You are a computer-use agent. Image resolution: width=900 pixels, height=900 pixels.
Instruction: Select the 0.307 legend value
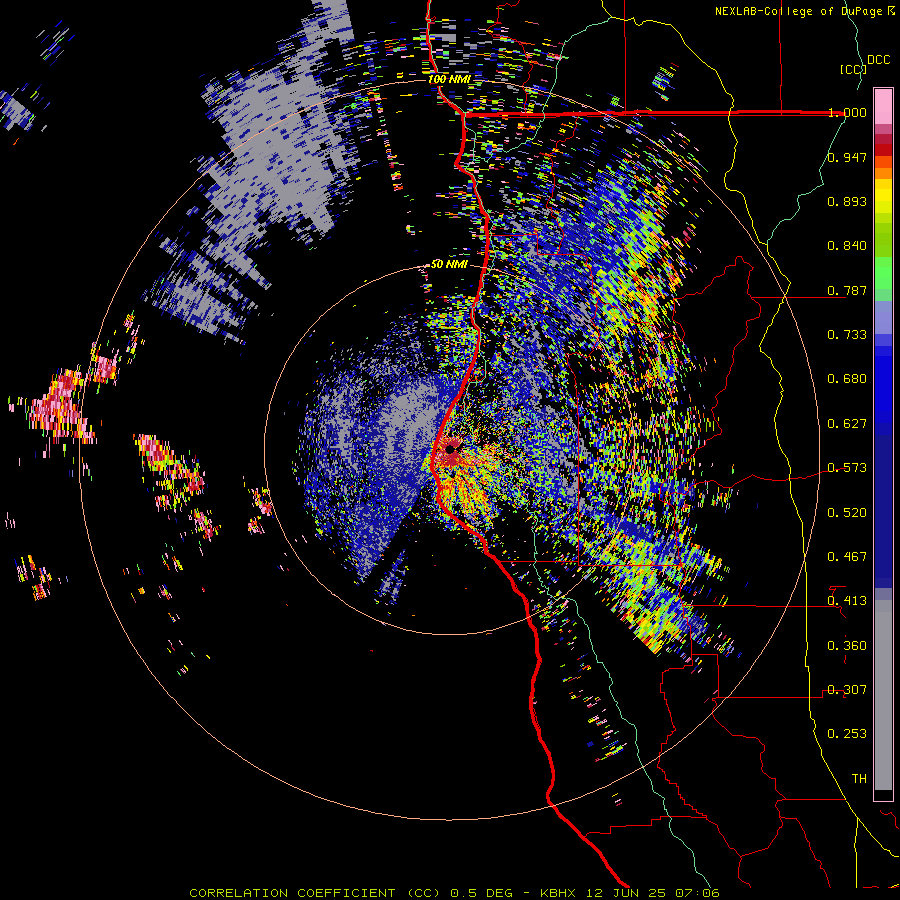click(x=847, y=690)
